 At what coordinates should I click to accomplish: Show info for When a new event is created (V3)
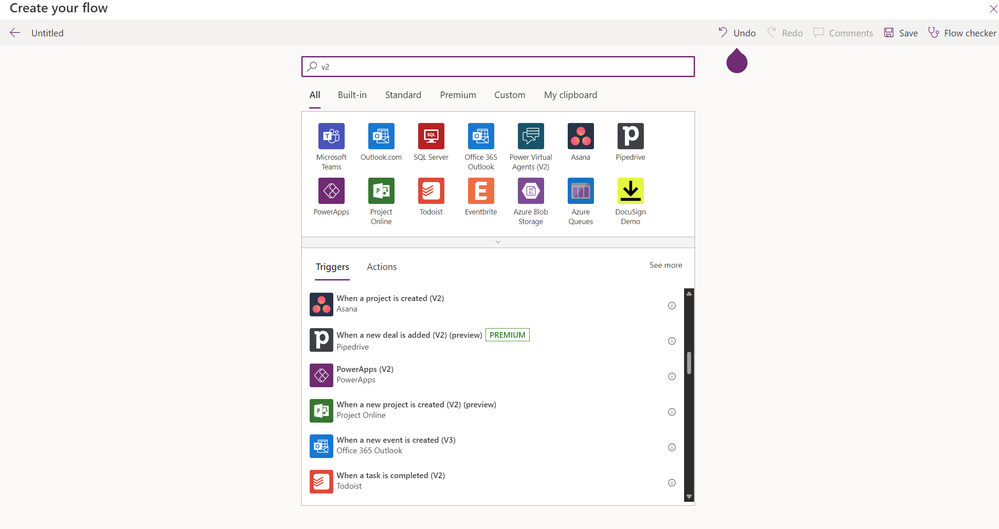tap(672, 447)
